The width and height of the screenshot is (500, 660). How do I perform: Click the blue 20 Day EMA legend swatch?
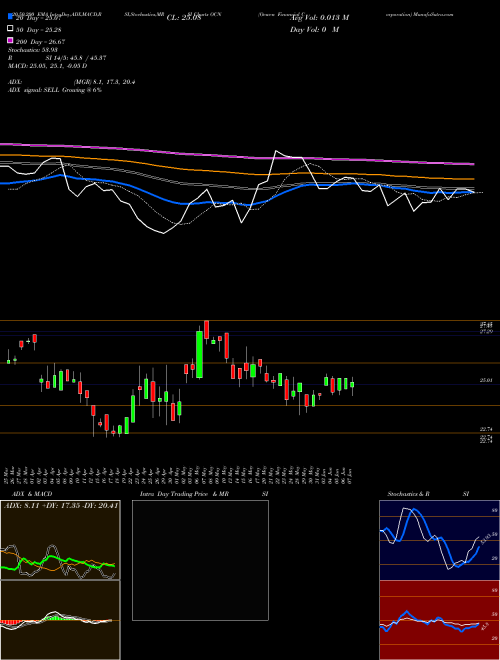coord(10,17)
